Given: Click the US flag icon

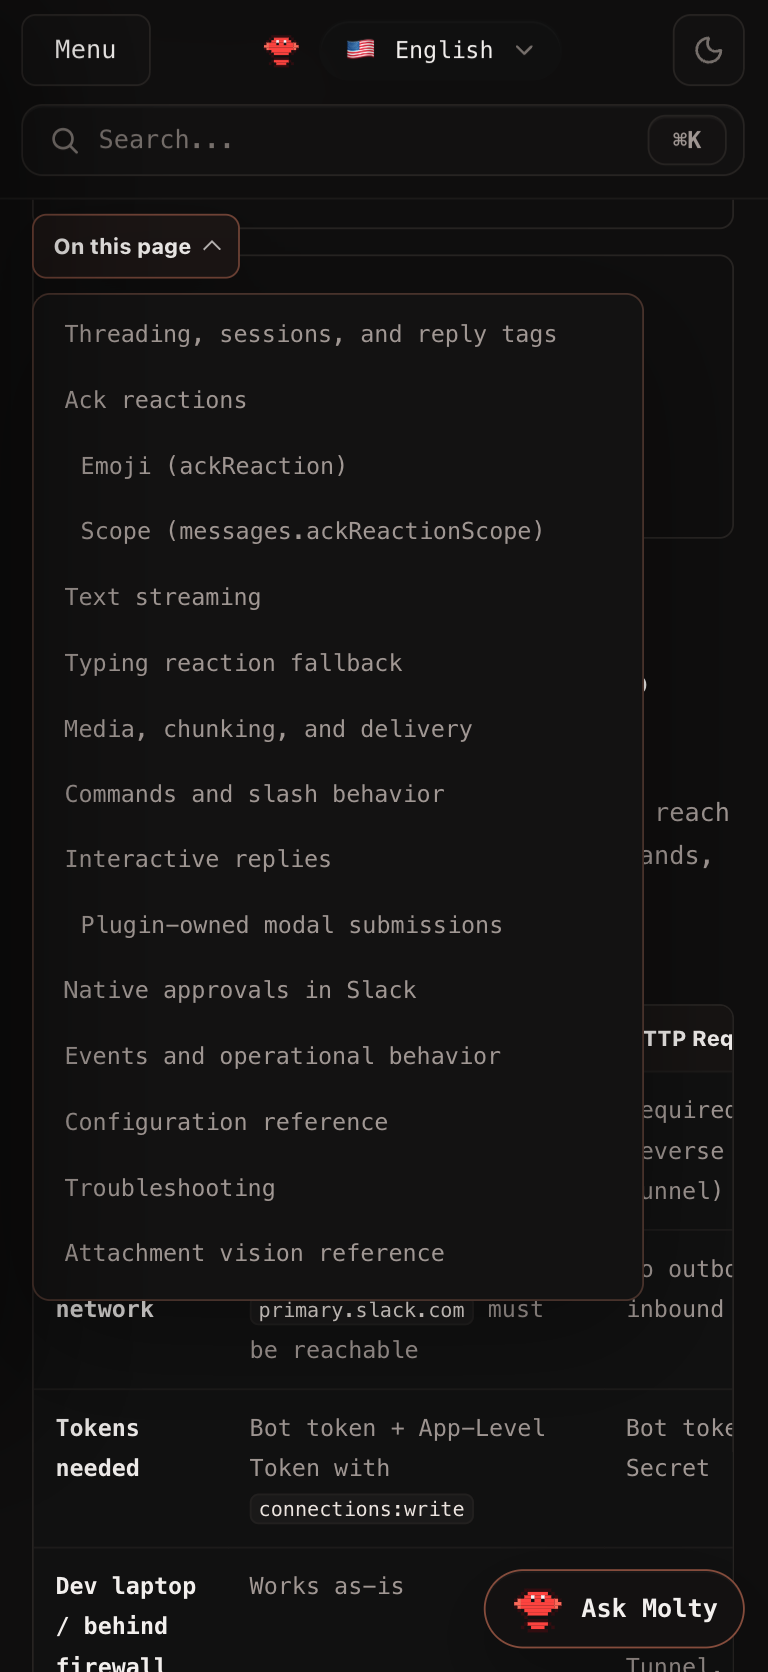Looking at the screenshot, I should pyautogui.click(x=360, y=49).
